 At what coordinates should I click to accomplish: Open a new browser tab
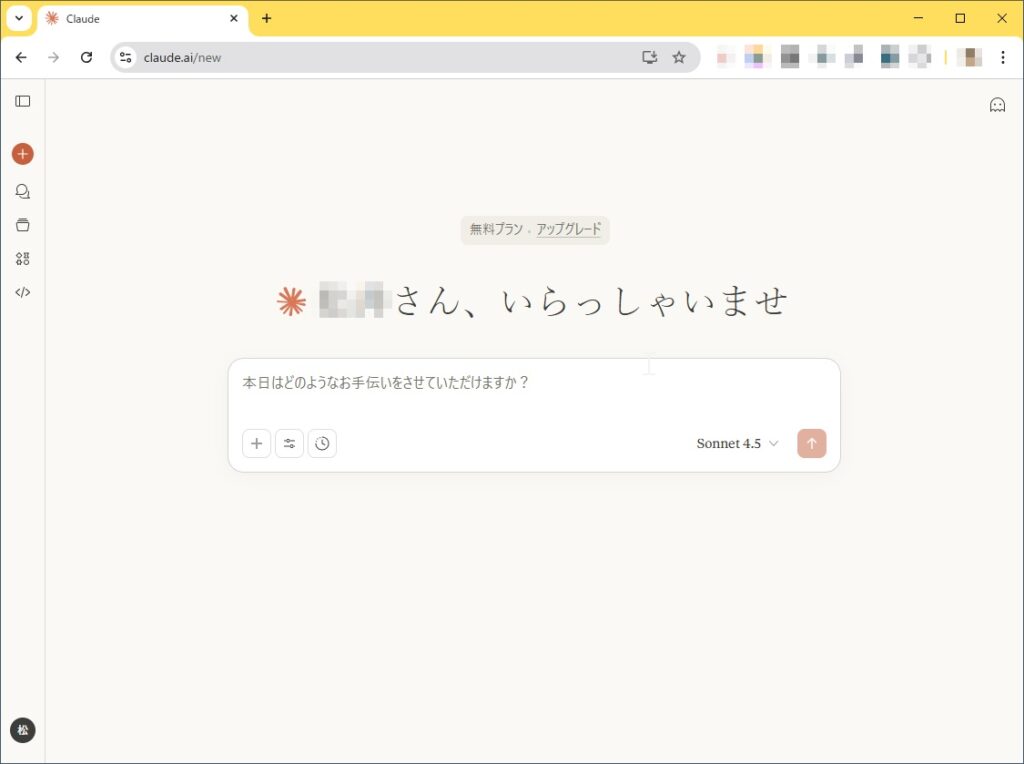point(266,18)
